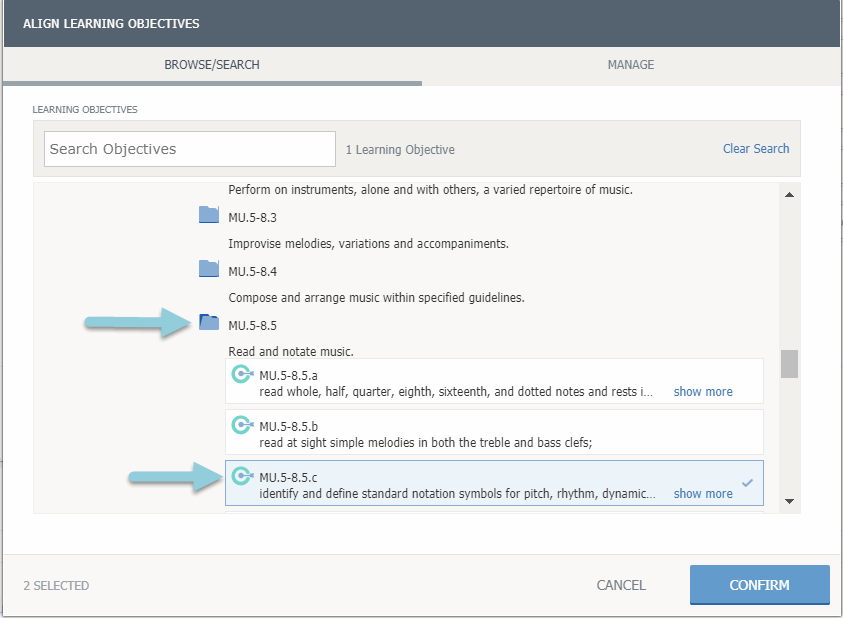Switch to the Manage tab

click(630, 65)
